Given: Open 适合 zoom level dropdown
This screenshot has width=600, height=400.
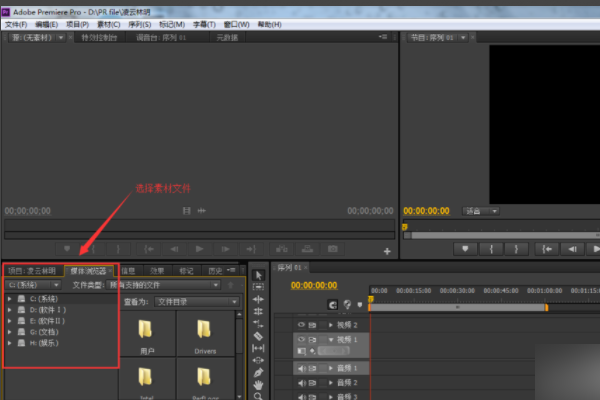Looking at the screenshot, I should pyautogui.click(x=481, y=211).
